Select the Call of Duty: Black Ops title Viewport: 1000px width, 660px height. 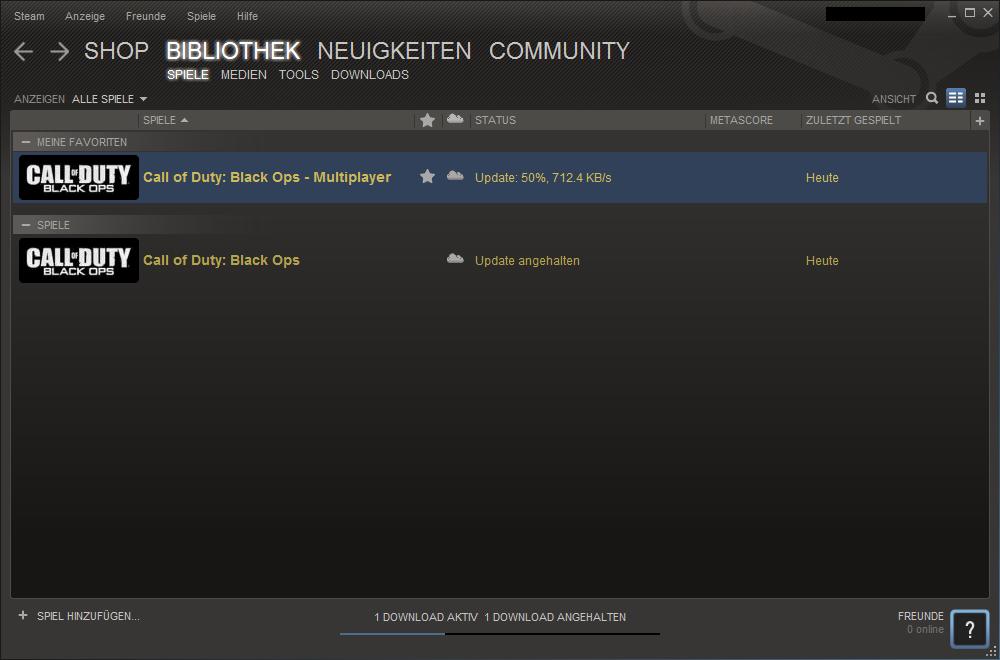click(221, 260)
